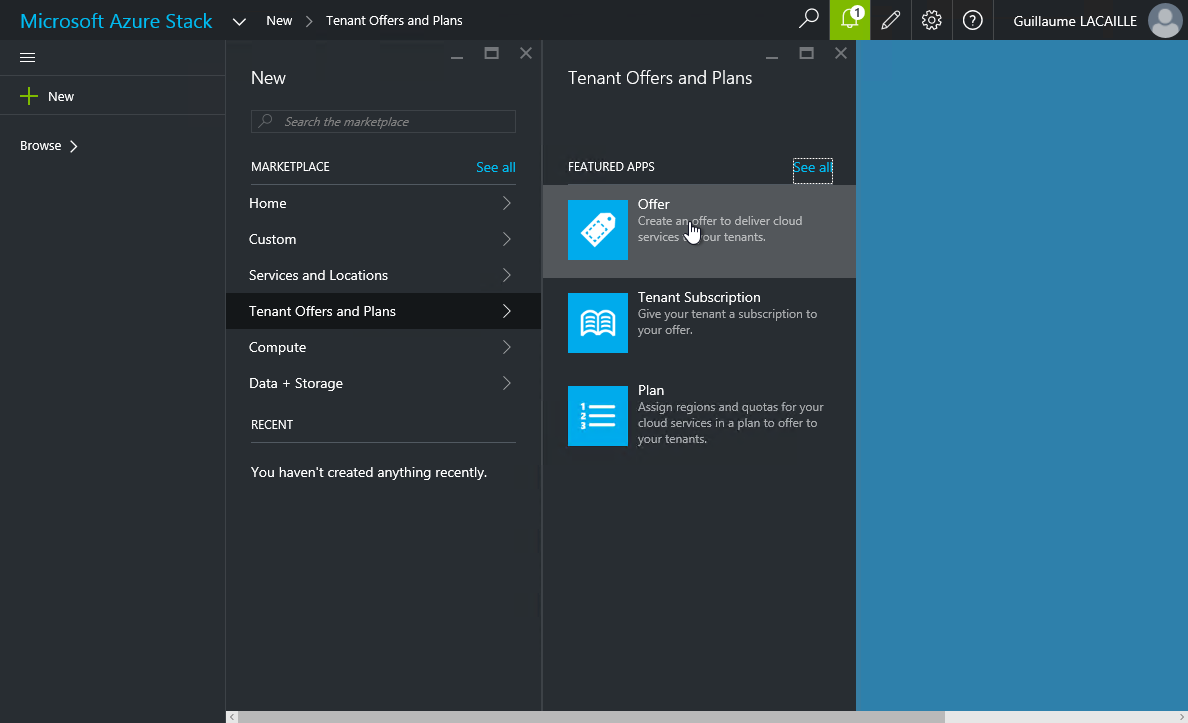Open the help question mark icon
The height and width of the screenshot is (723, 1188).
(972, 20)
